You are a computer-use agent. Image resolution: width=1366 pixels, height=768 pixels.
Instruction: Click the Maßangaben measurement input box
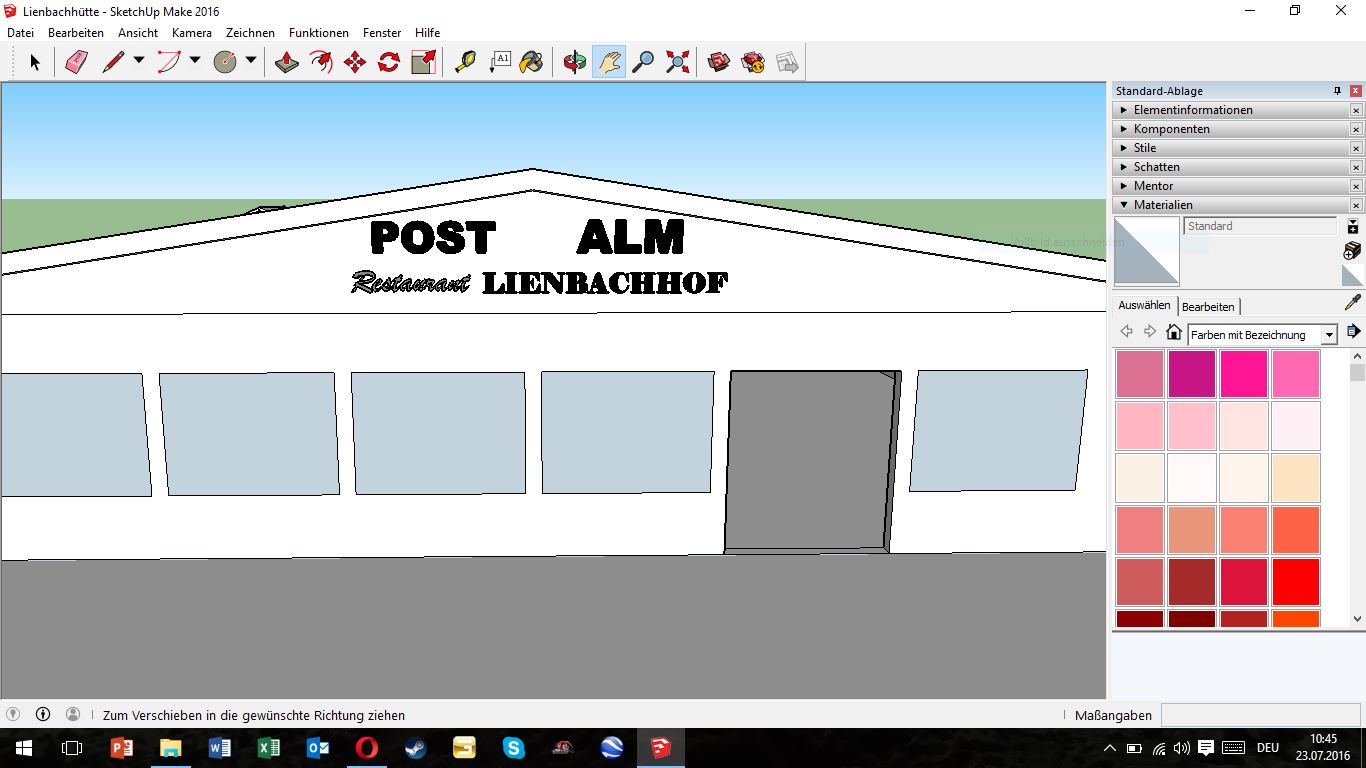(1260, 715)
